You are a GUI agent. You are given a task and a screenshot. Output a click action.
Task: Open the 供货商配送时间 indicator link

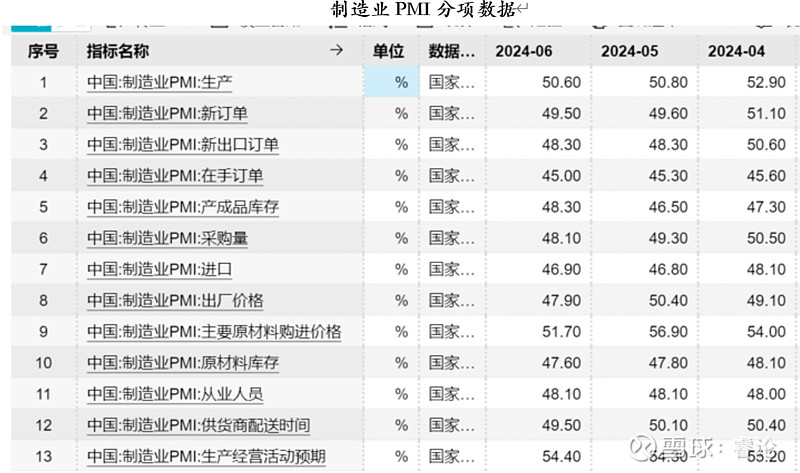tap(198, 425)
